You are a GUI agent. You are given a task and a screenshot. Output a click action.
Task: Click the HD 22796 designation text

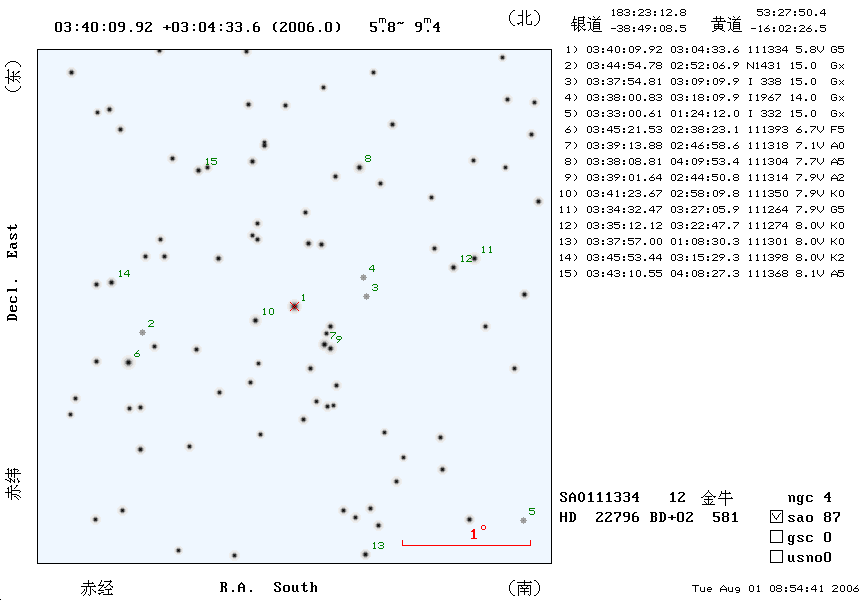click(x=599, y=517)
